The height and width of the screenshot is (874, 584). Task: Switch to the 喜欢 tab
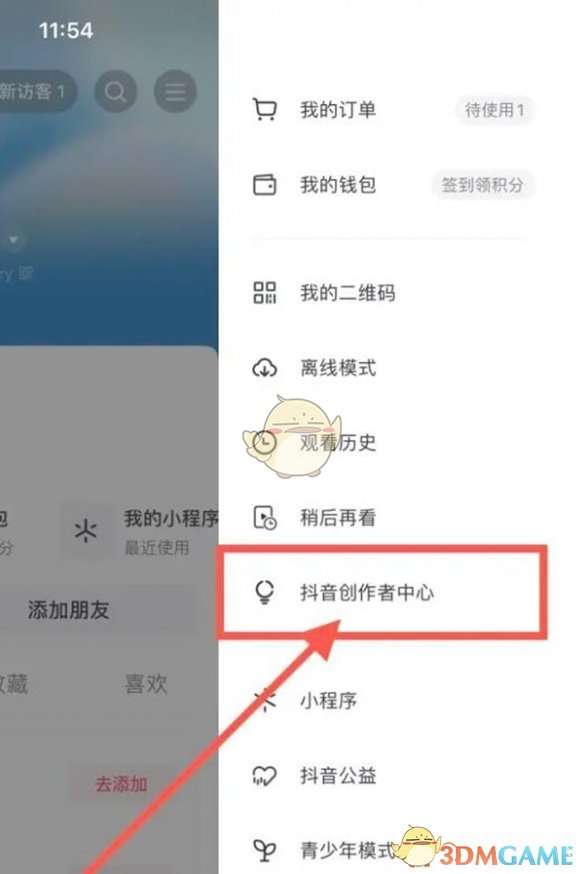coord(146,683)
